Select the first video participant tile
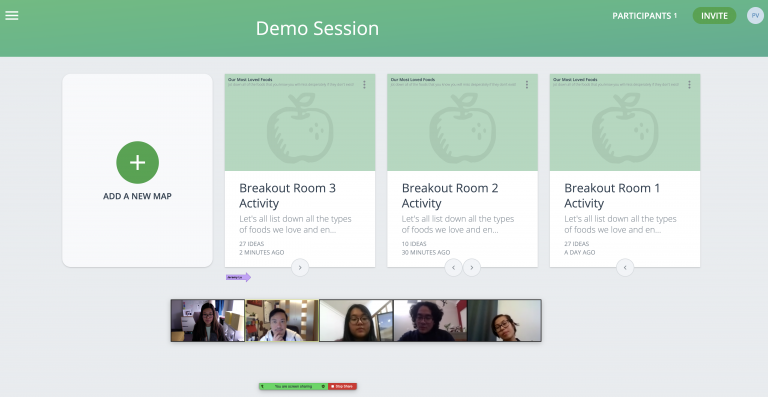The height and width of the screenshot is (397, 768). pyautogui.click(x=208, y=321)
